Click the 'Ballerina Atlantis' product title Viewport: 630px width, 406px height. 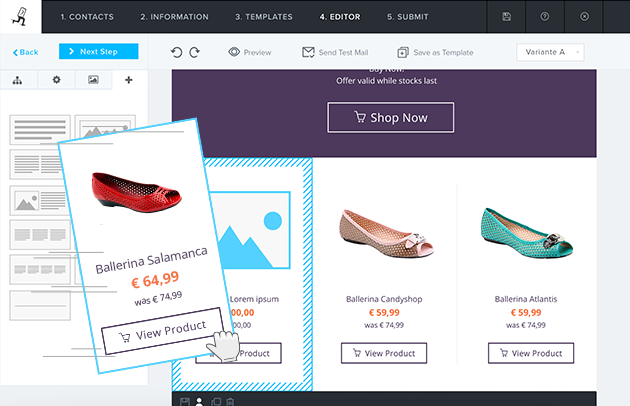(526, 299)
